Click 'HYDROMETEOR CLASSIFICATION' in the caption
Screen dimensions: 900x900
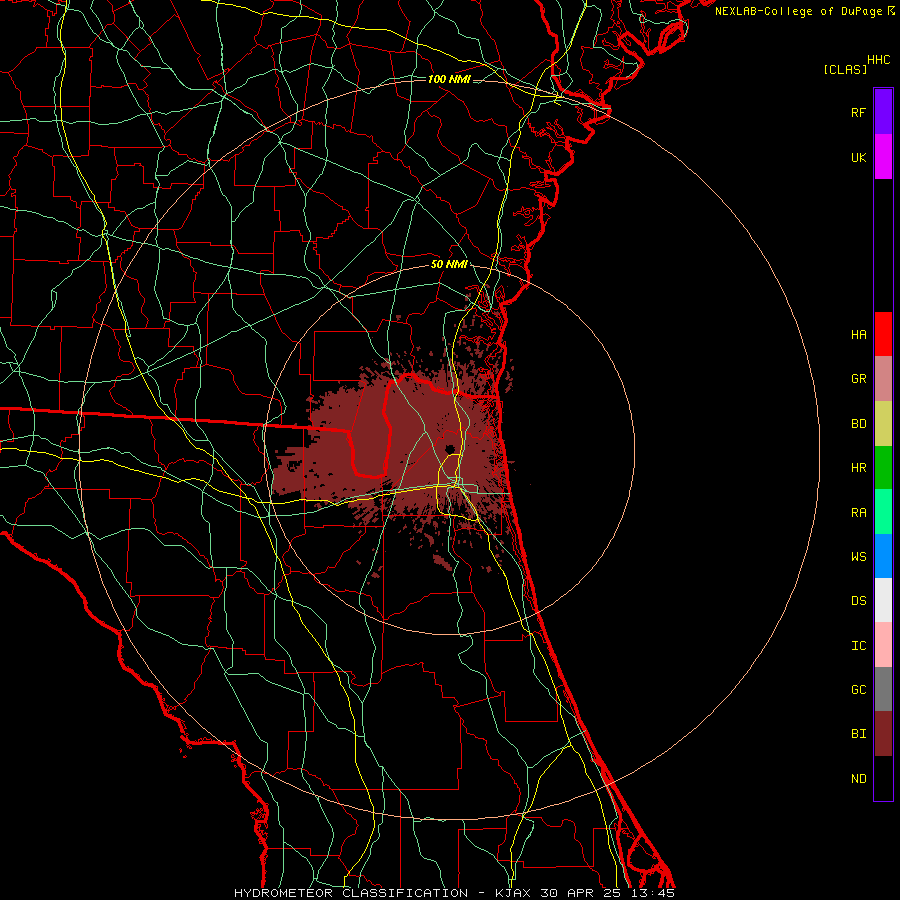pyautogui.click(x=351, y=893)
